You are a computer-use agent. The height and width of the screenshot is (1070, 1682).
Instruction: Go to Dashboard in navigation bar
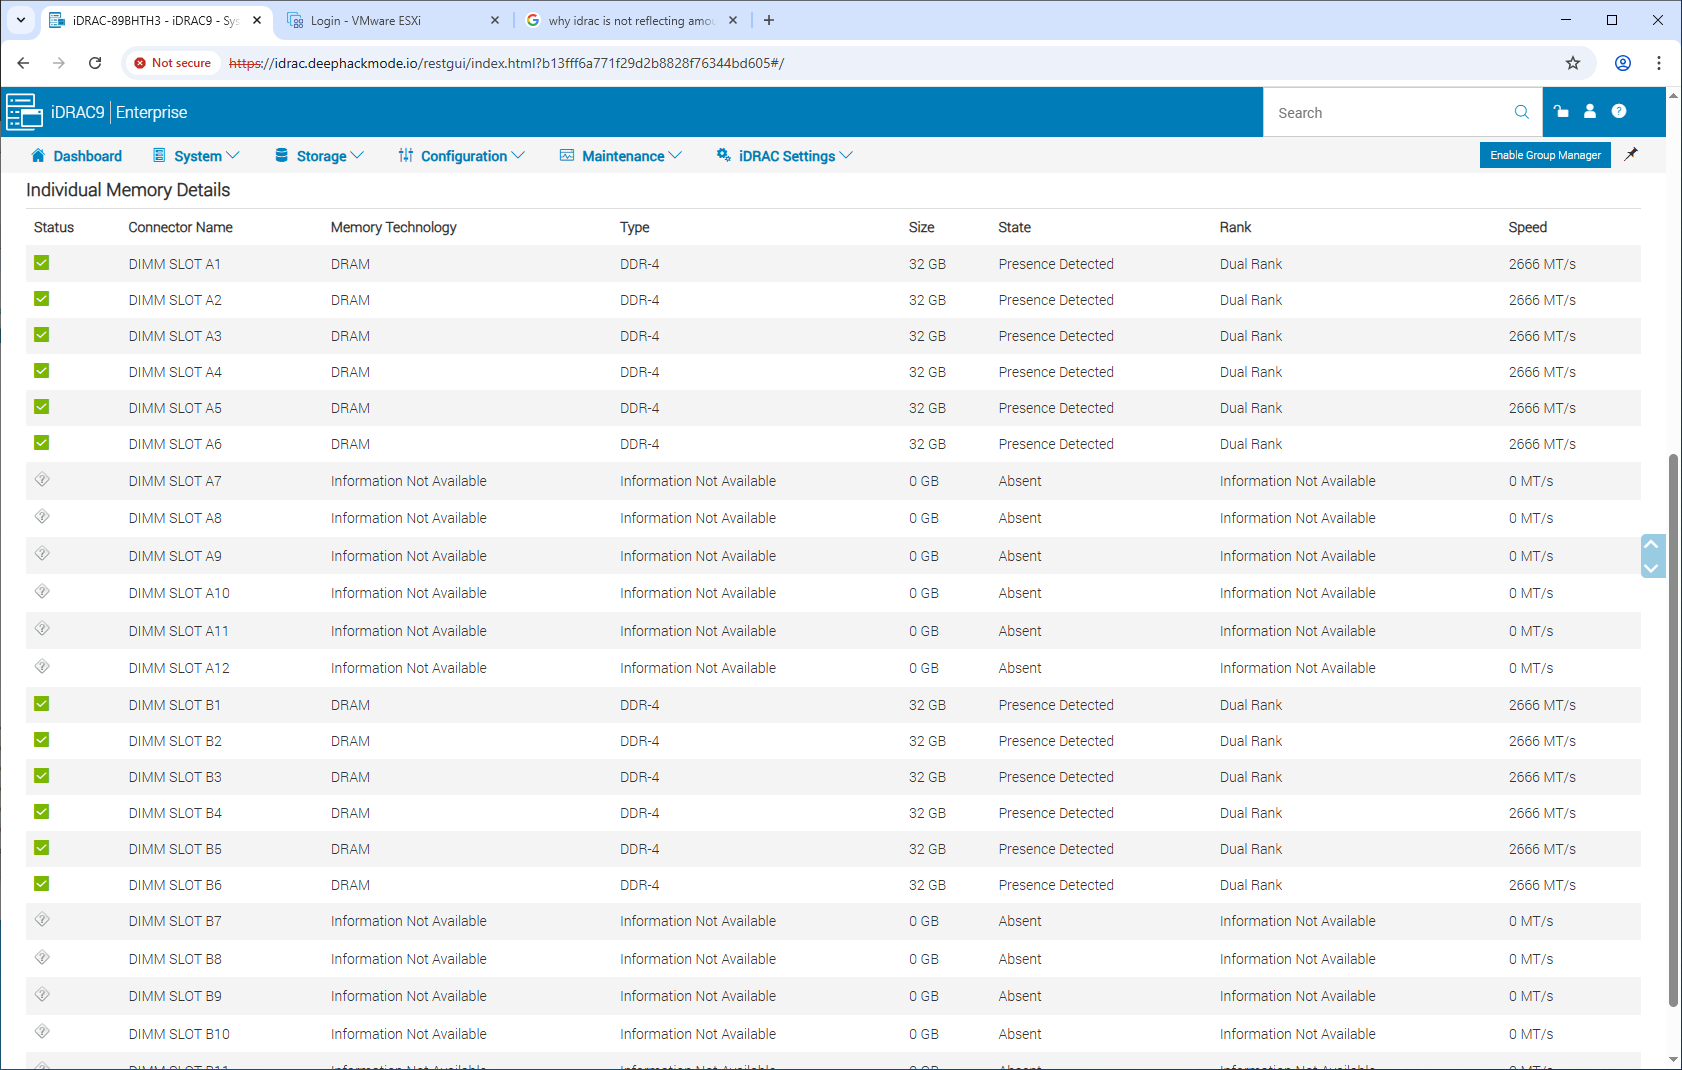click(x=77, y=156)
